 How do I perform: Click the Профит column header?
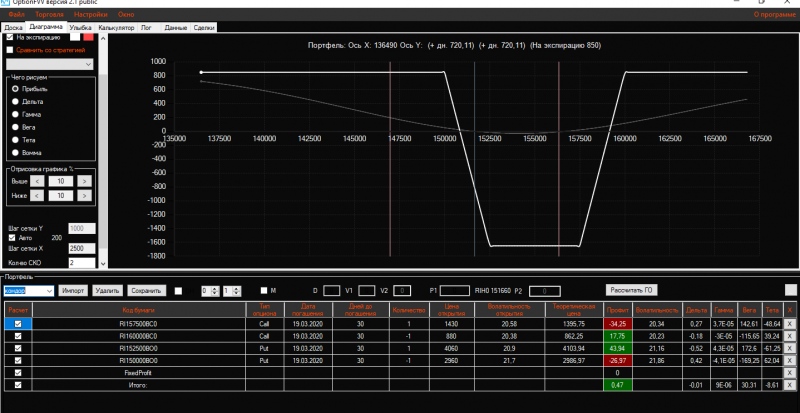coord(618,310)
